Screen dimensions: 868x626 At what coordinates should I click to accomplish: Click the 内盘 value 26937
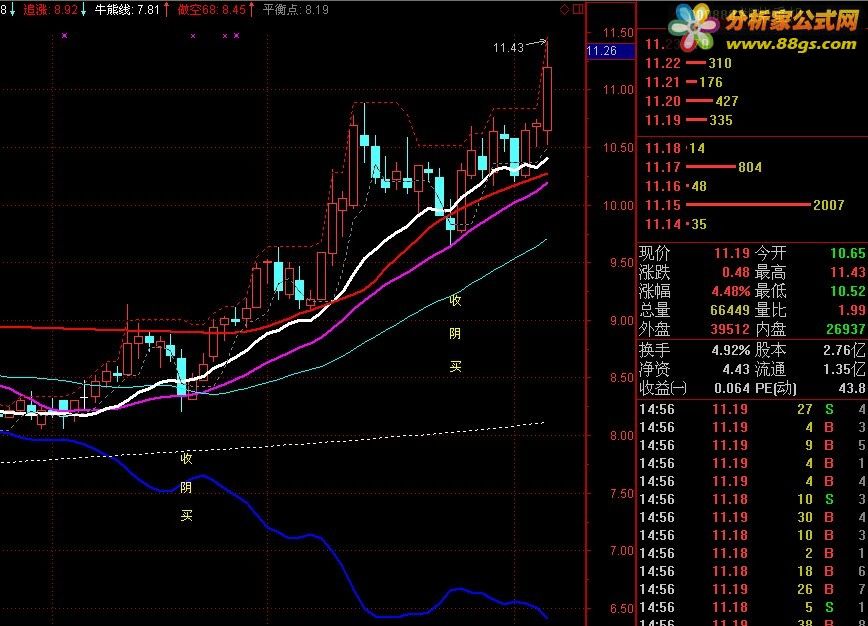point(846,329)
